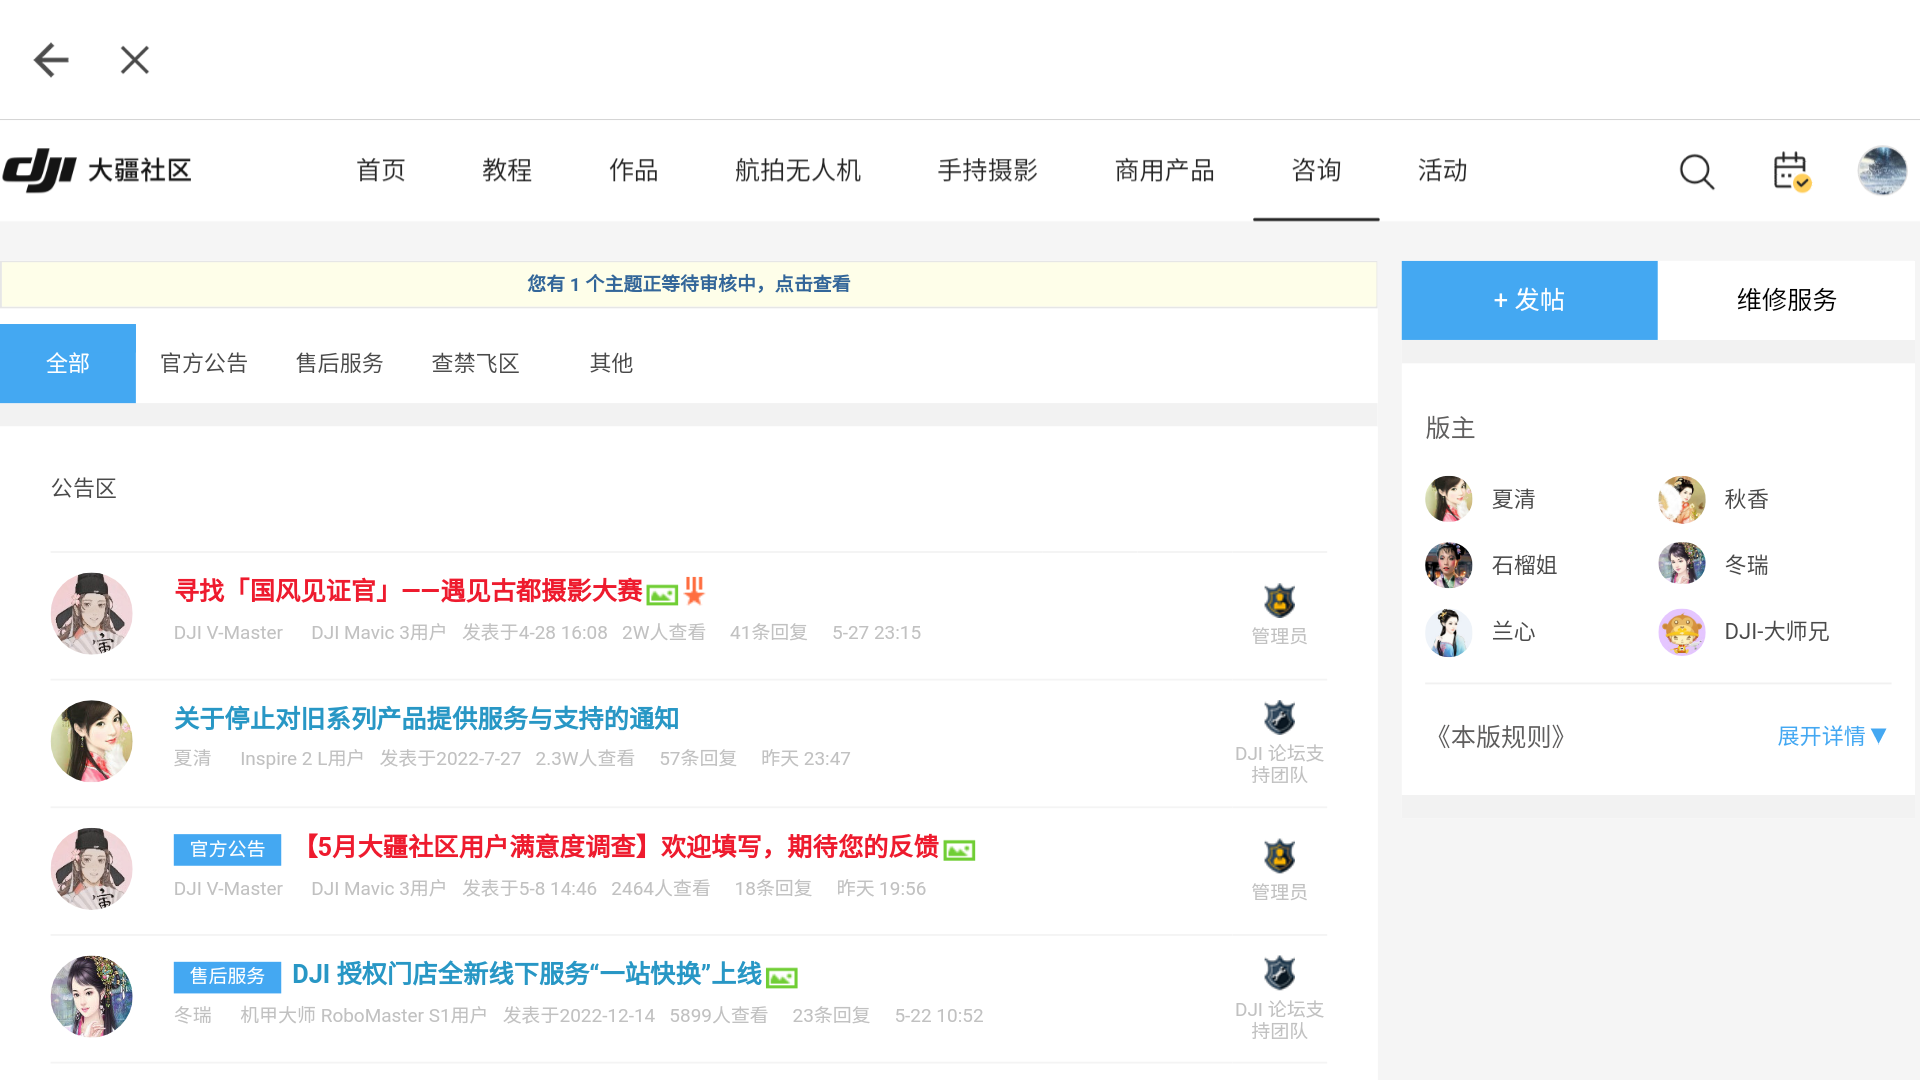Click moderator name 秋香
The width and height of the screenshot is (1920, 1080).
[x=1746, y=499]
